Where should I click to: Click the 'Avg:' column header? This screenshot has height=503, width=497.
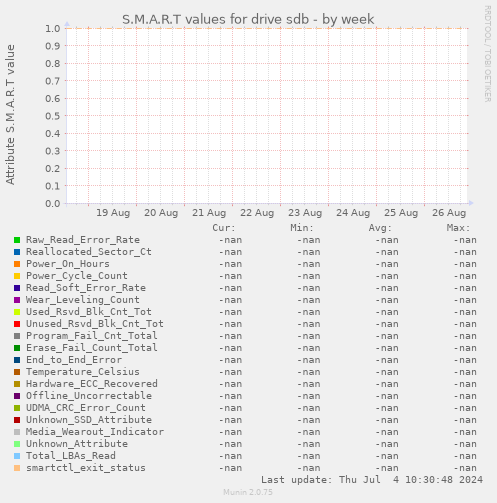click(x=380, y=228)
